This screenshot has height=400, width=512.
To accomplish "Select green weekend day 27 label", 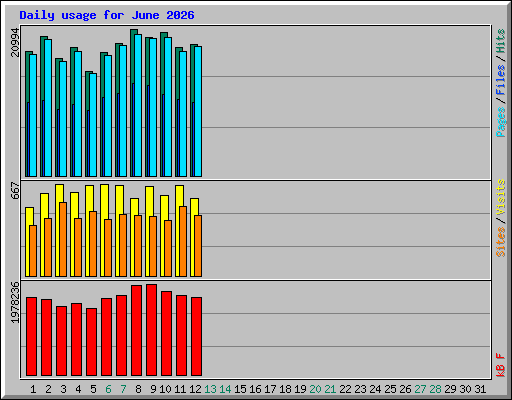I will [x=420, y=389].
